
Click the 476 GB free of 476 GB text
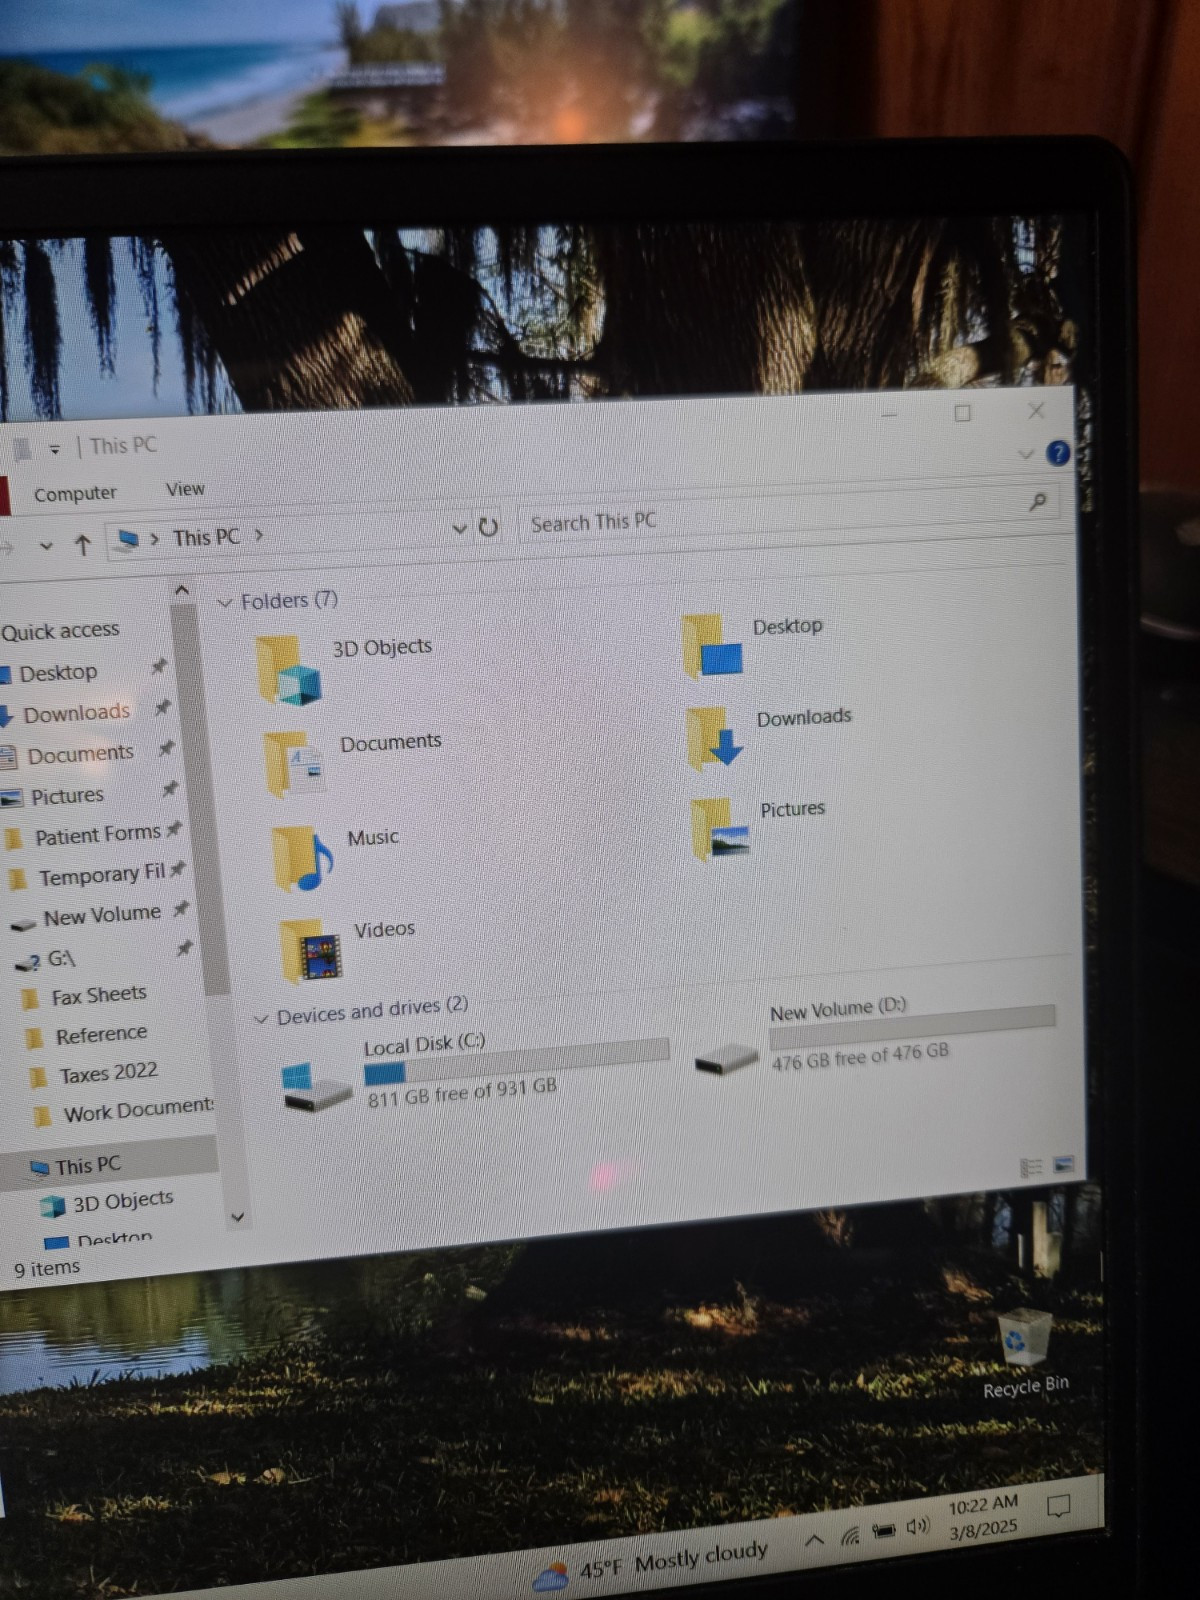[860, 1055]
